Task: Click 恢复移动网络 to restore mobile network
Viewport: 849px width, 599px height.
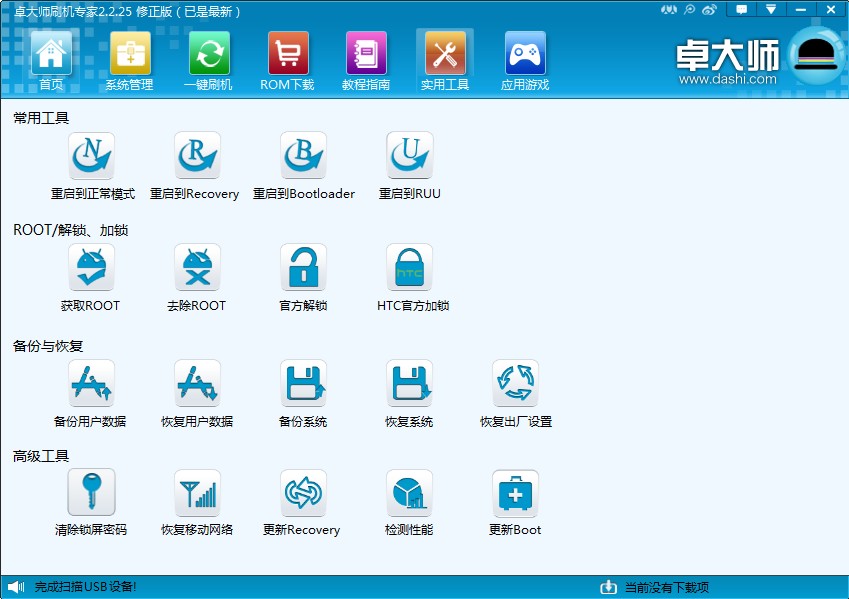Action: [196, 494]
